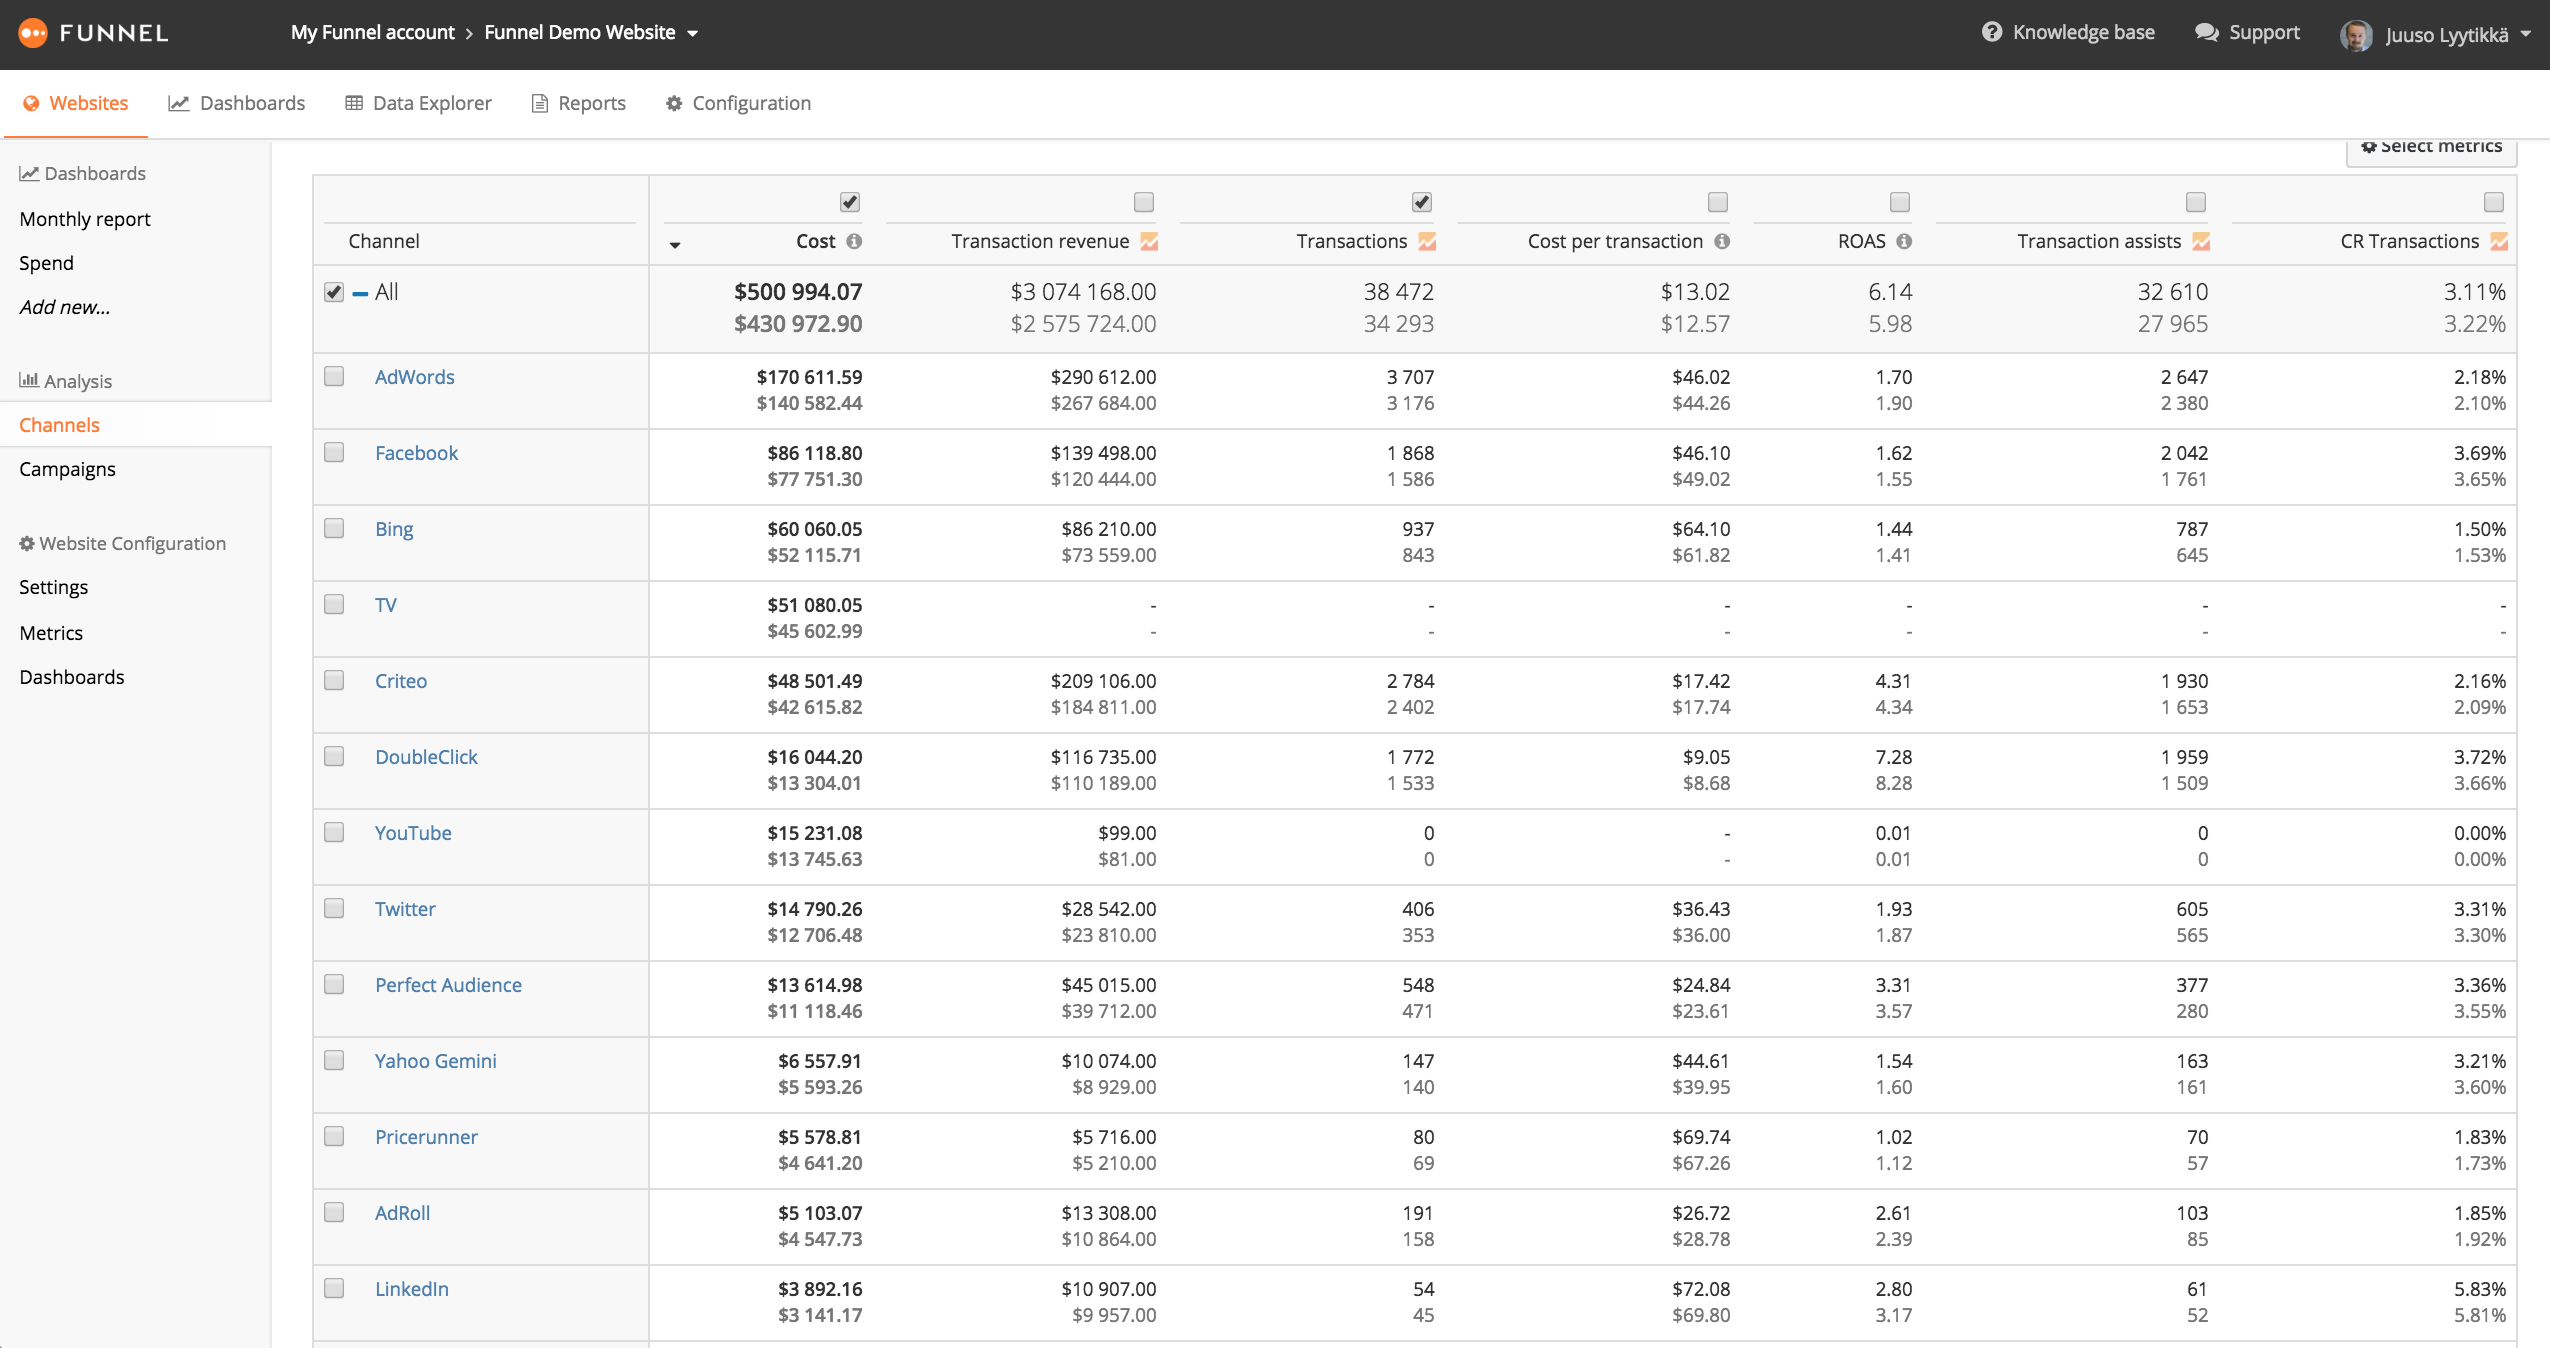This screenshot has height=1348, width=2550.
Task: Open the user menu dropdown arrow
Action: pos(2526,34)
